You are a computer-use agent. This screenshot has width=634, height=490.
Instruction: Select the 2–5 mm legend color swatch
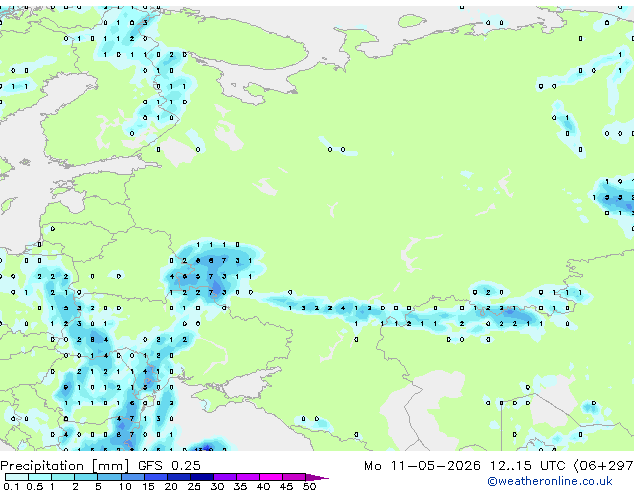(x=86, y=477)
